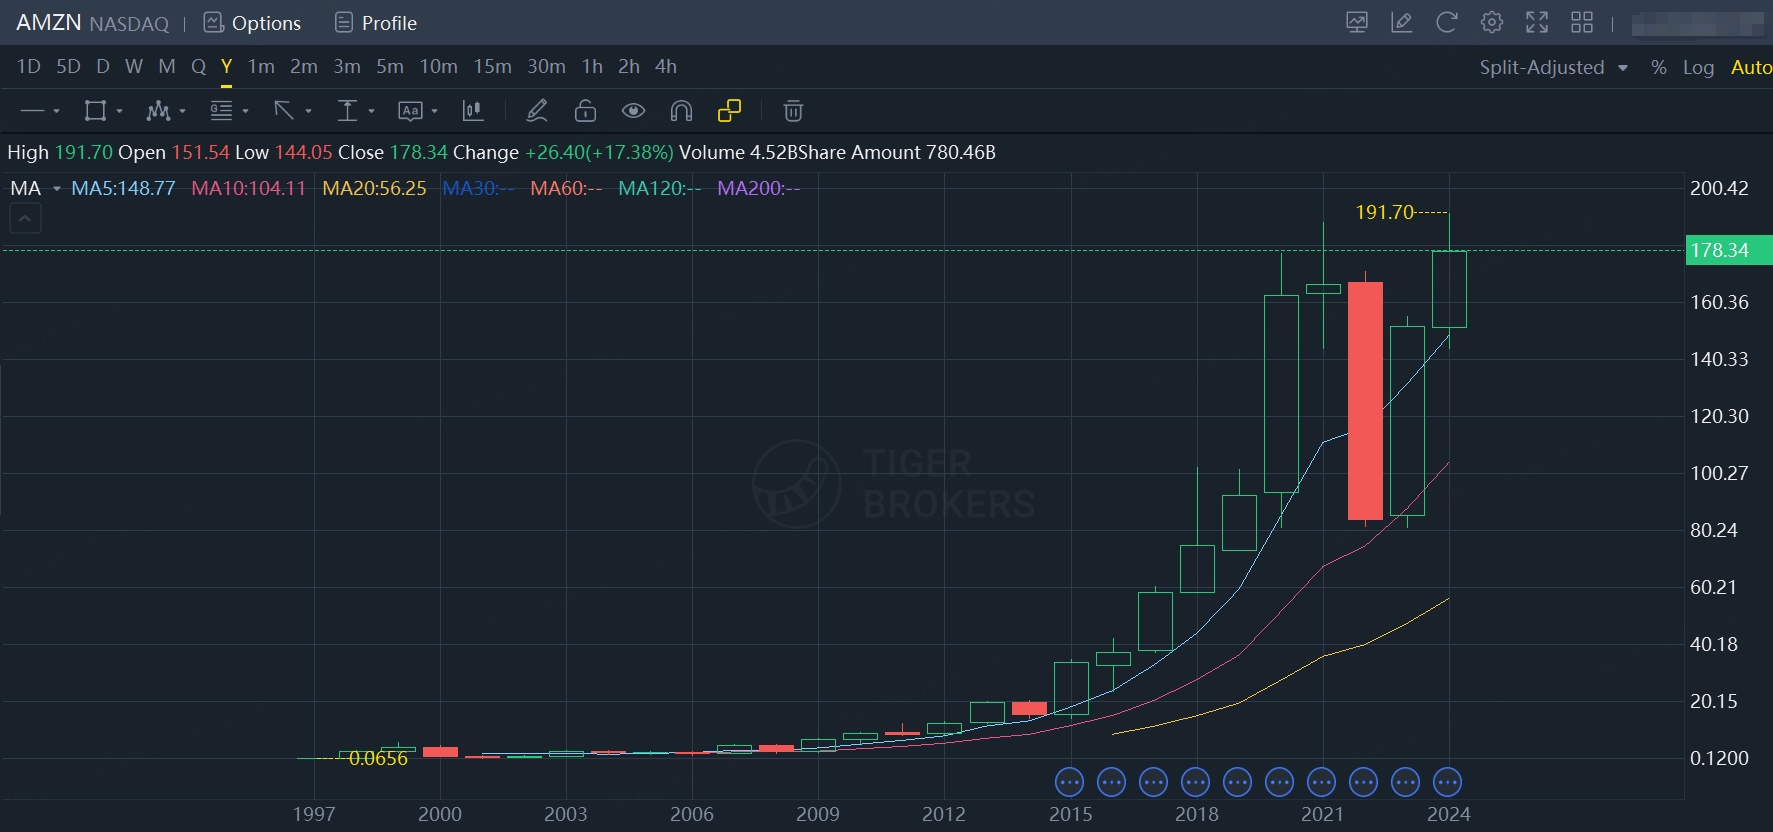Switch to the 30m interval
The width and height of the screenshot is (1773, 832).
pos(546,66)
